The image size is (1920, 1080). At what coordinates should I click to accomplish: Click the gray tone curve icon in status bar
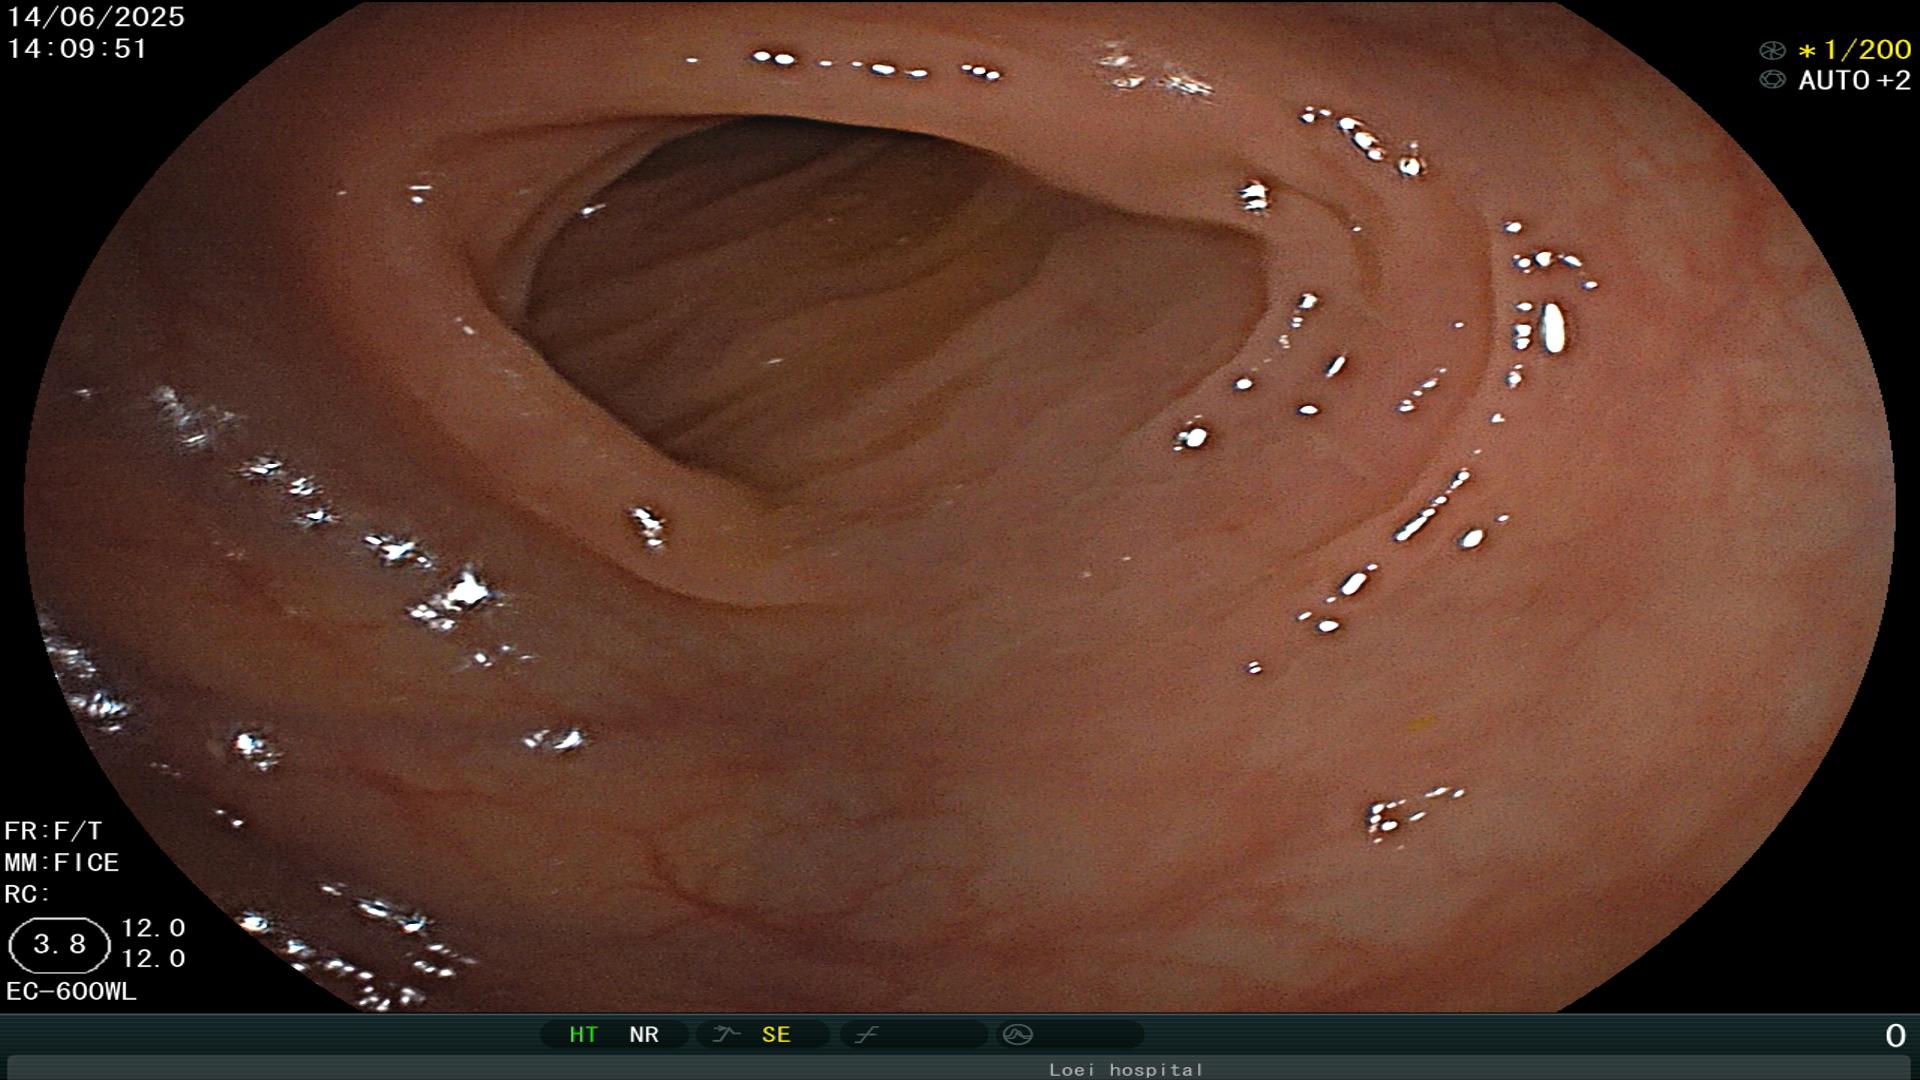tap(866, 1034)
